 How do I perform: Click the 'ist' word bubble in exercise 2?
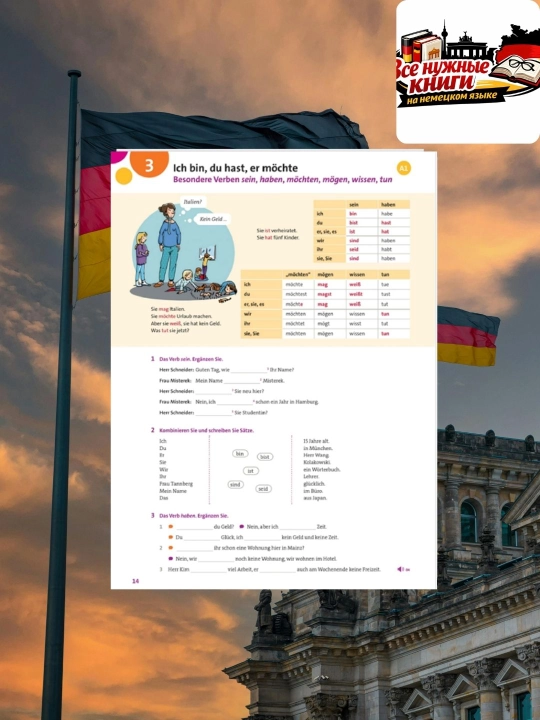click(251, 471)
